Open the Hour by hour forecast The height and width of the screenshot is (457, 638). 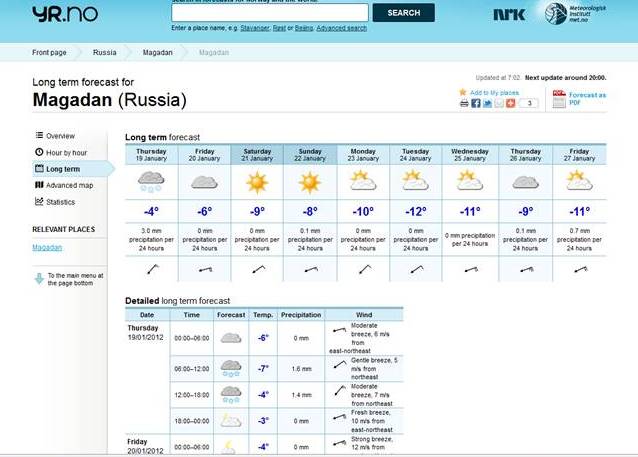67,152
